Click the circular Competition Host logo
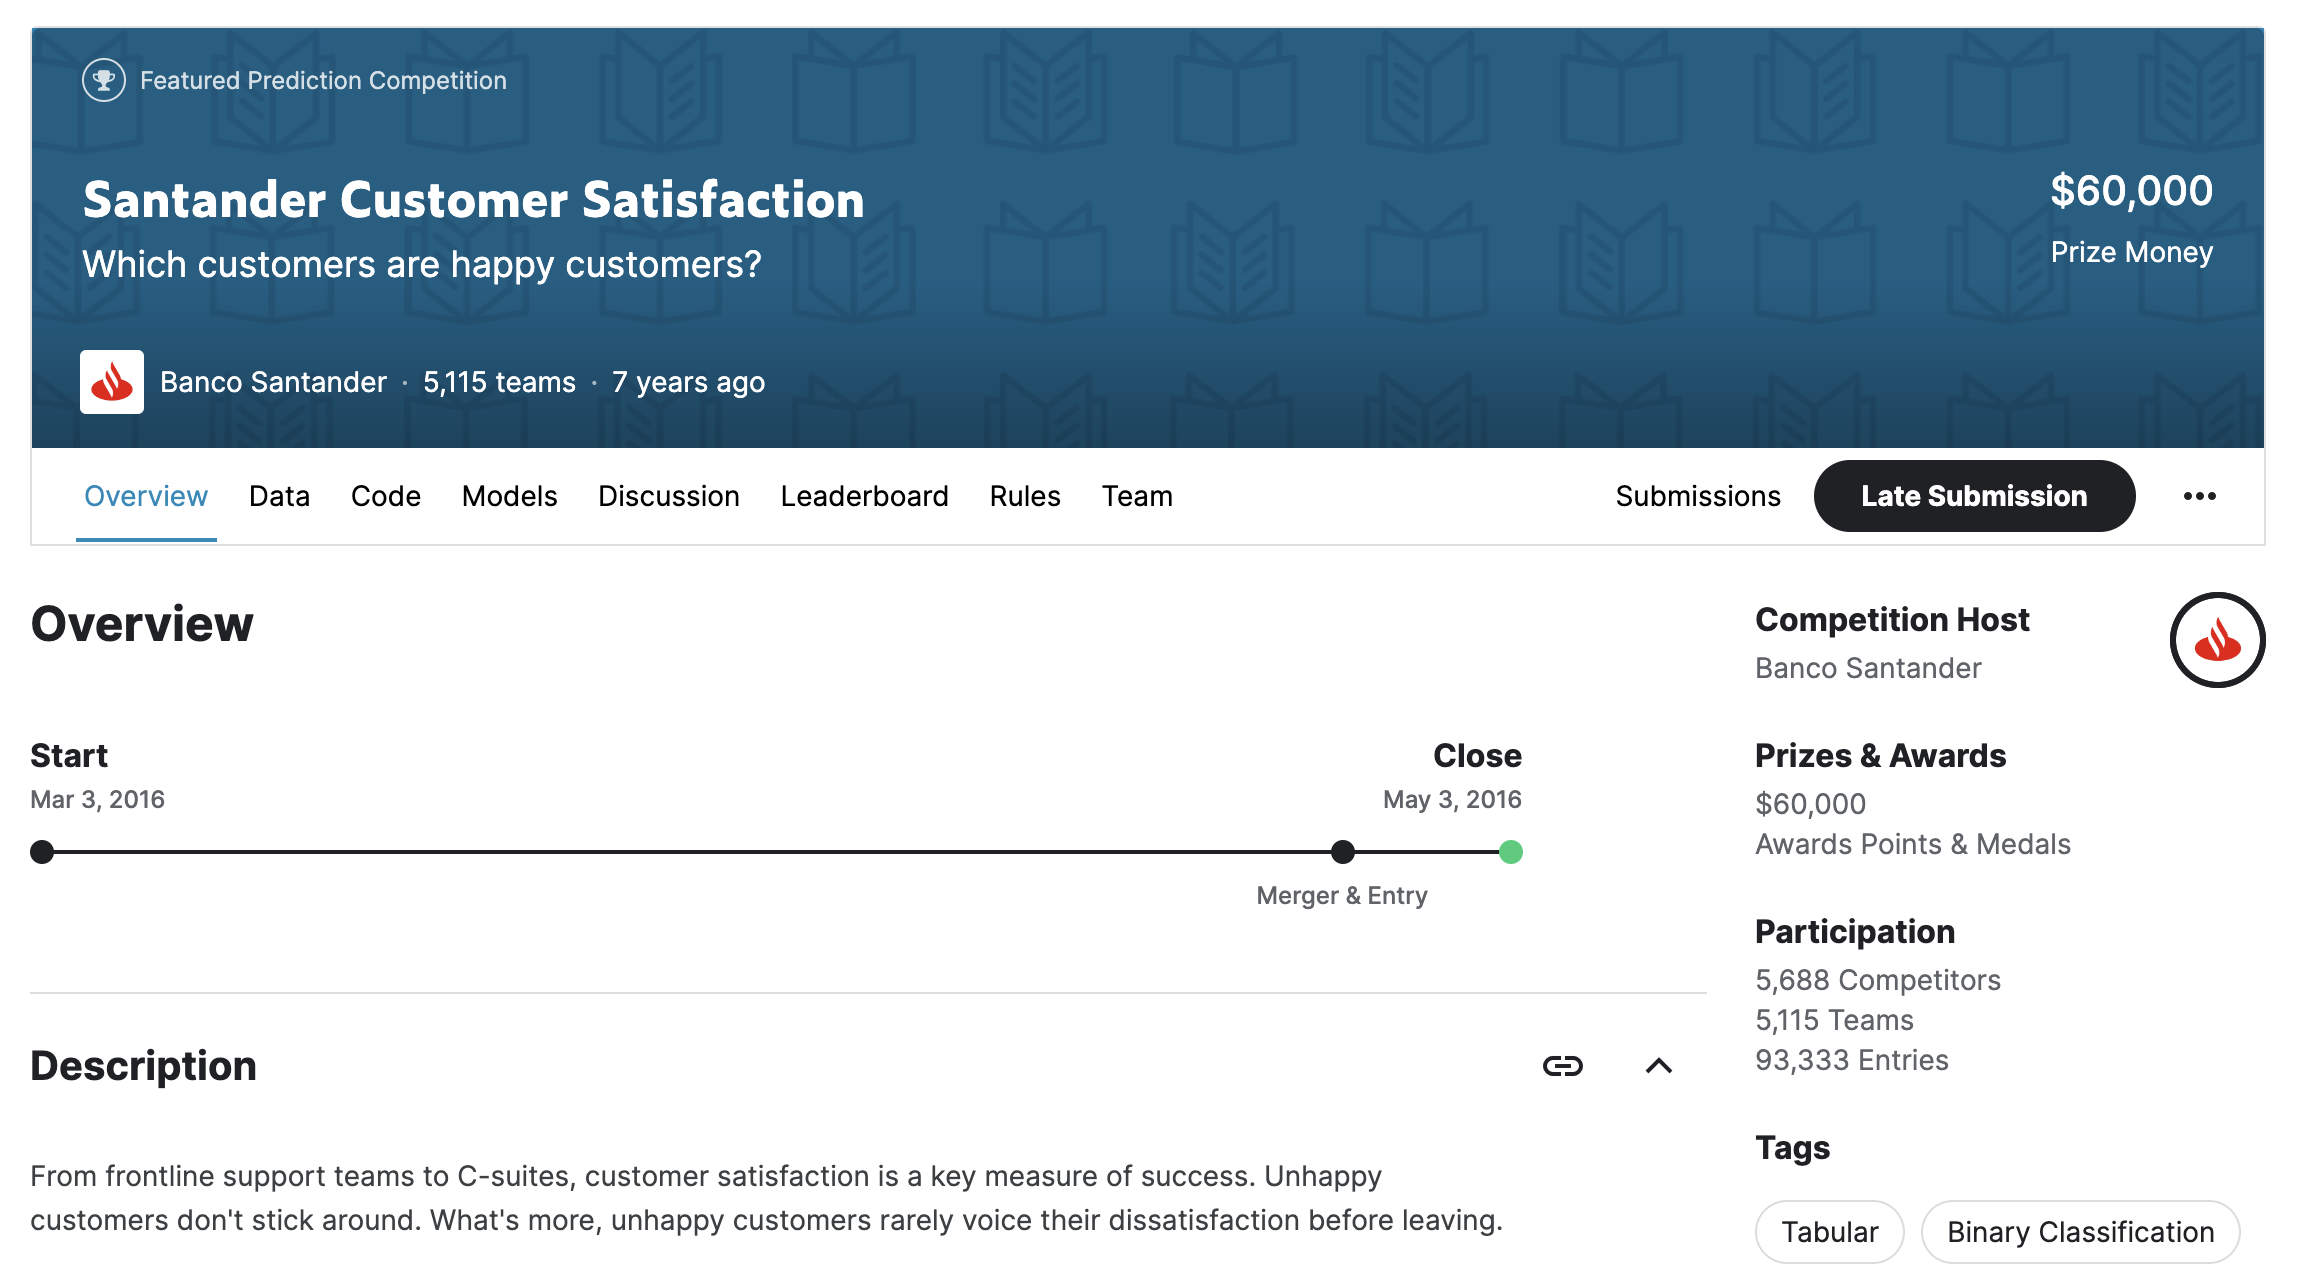2302x1272 pixels. (x=2216, y=640)
